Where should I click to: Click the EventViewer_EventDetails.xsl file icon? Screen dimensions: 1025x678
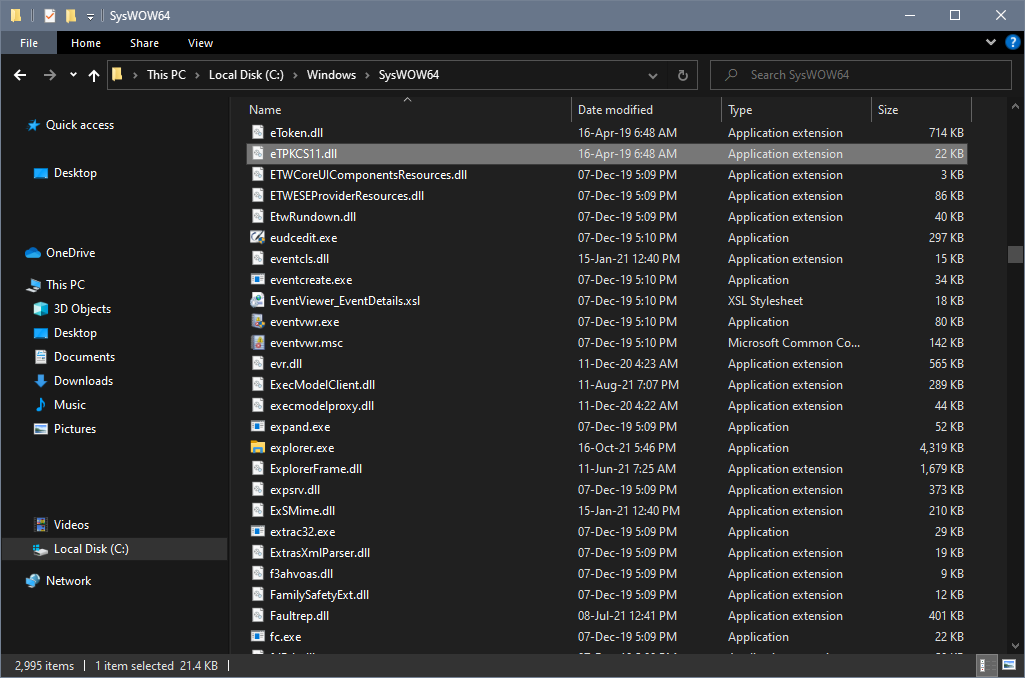point(258,301)
